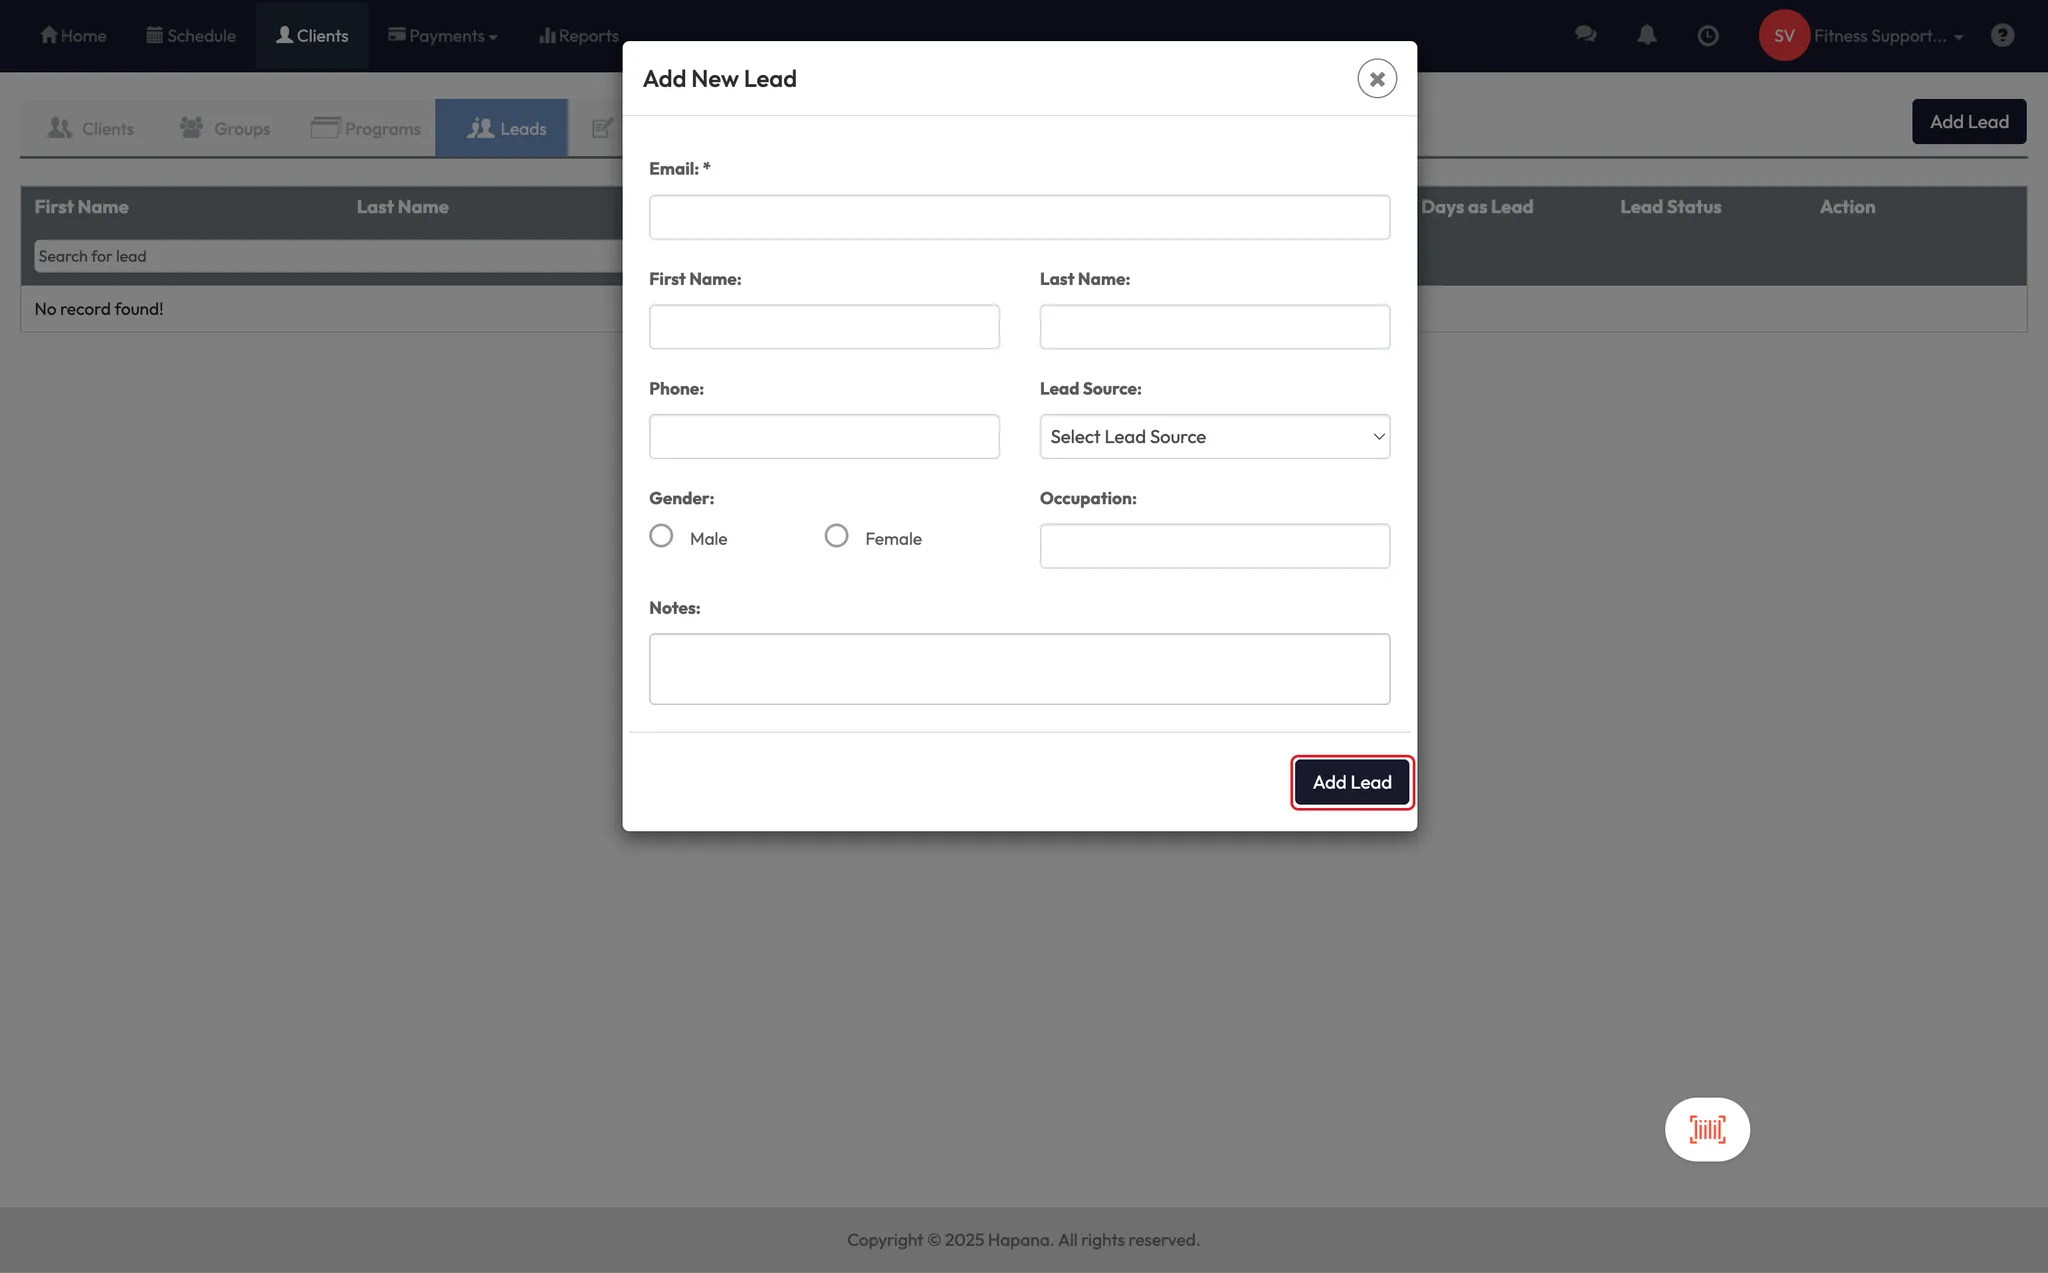The image size is (2048, 1273).
Task: Select the Male gender option
Action: [661, 536]
